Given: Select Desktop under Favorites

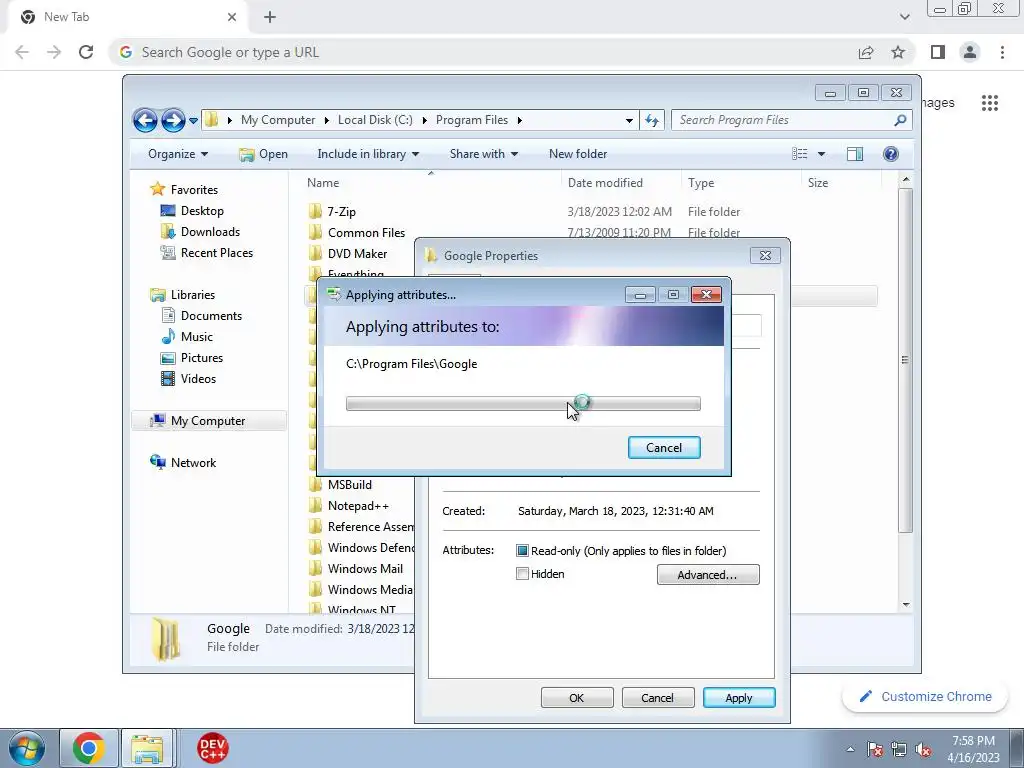Looking at the screenshot, I should [x=202, y=211].
